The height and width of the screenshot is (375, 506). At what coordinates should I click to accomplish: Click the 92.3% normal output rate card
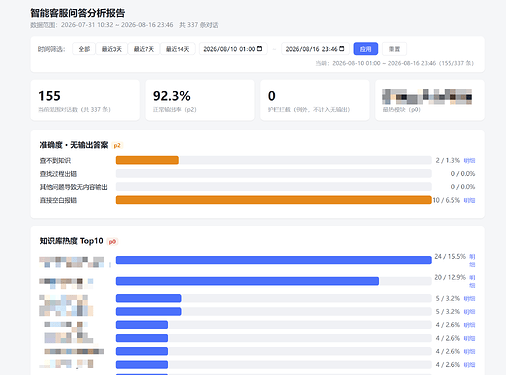click(200, 100)
